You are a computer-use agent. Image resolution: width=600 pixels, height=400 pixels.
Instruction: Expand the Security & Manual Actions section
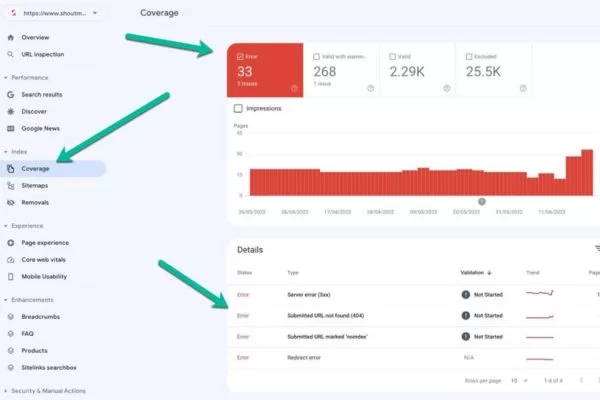pos(6,391)
